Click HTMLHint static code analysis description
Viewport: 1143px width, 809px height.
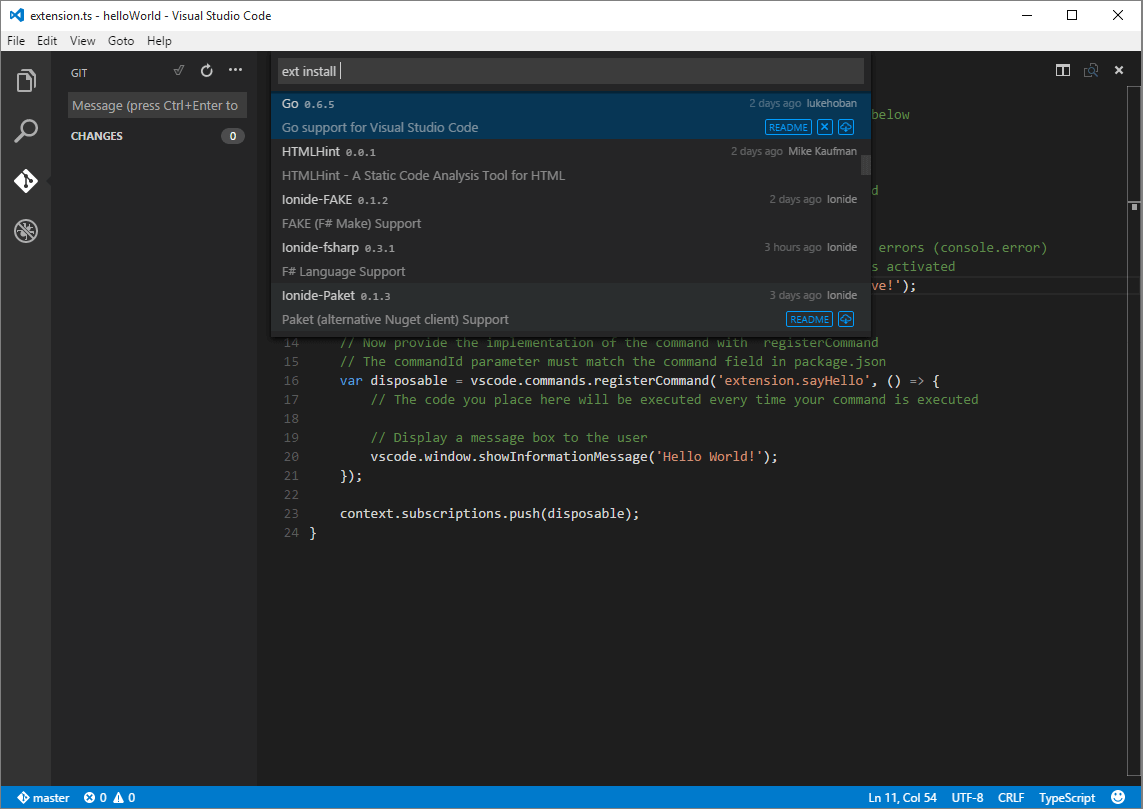pyautogui.click(x=423, y=176)
